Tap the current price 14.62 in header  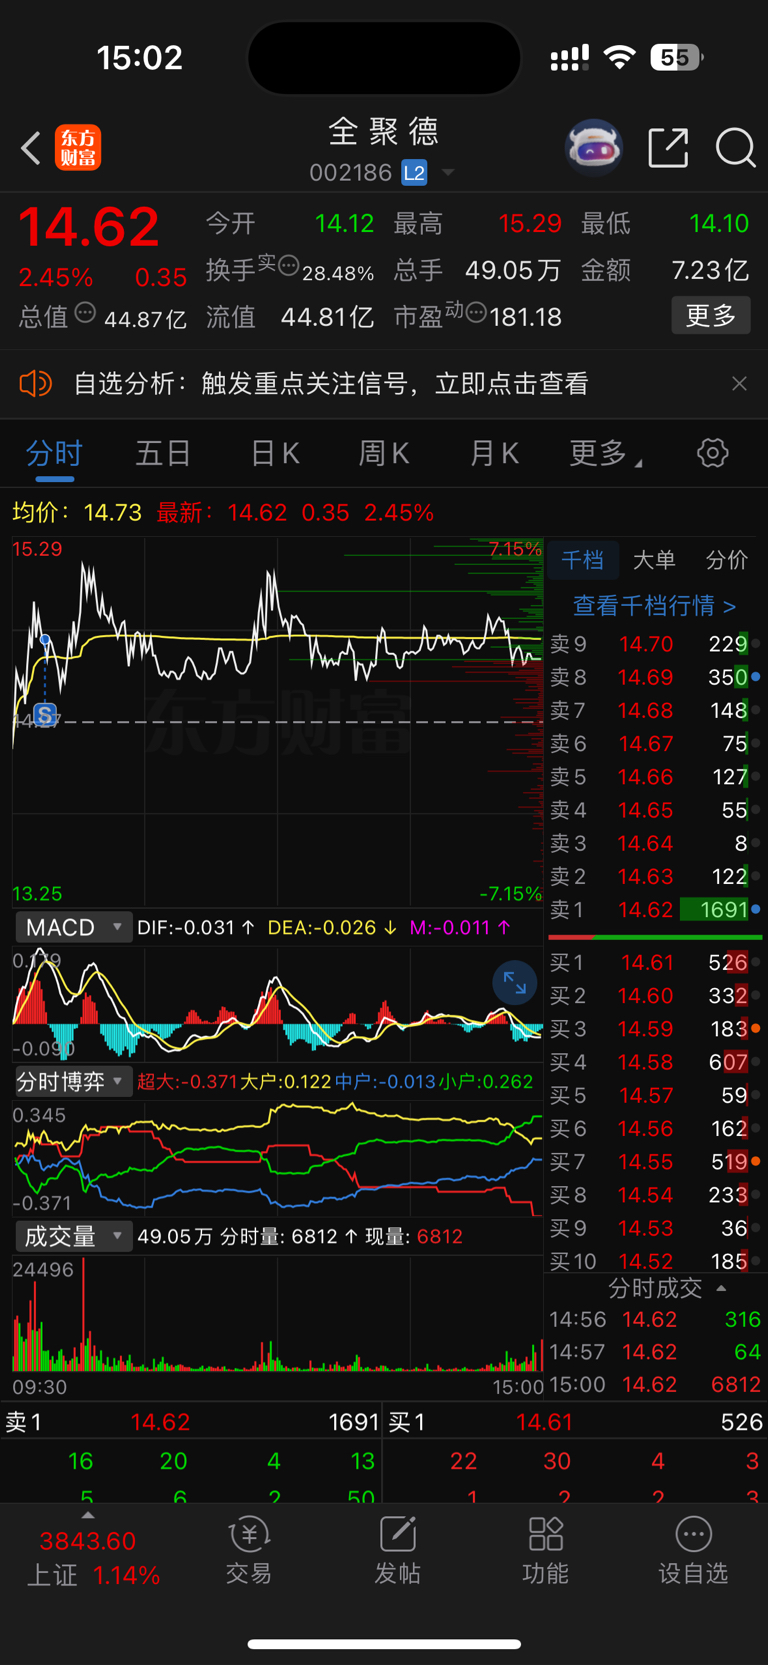click(x=89, y=226)
